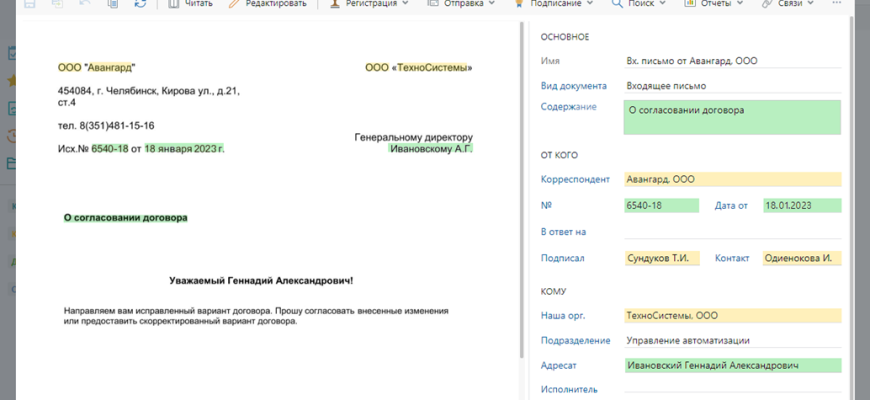The height and width of the screenshot is (400, 870).
Task: Click highlighted number 6540-18 in the letter
Action: click(111, 149)
